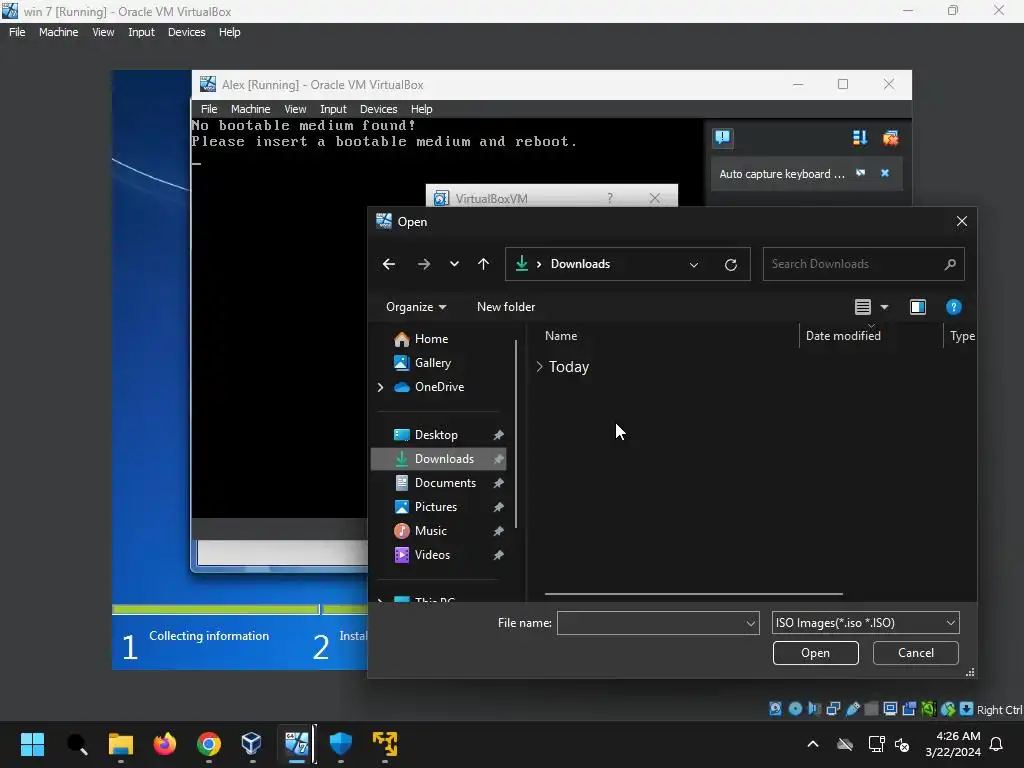
Task: Click the shared folders status bar icon
Action: pyautogui.click(x=871, y=709)
